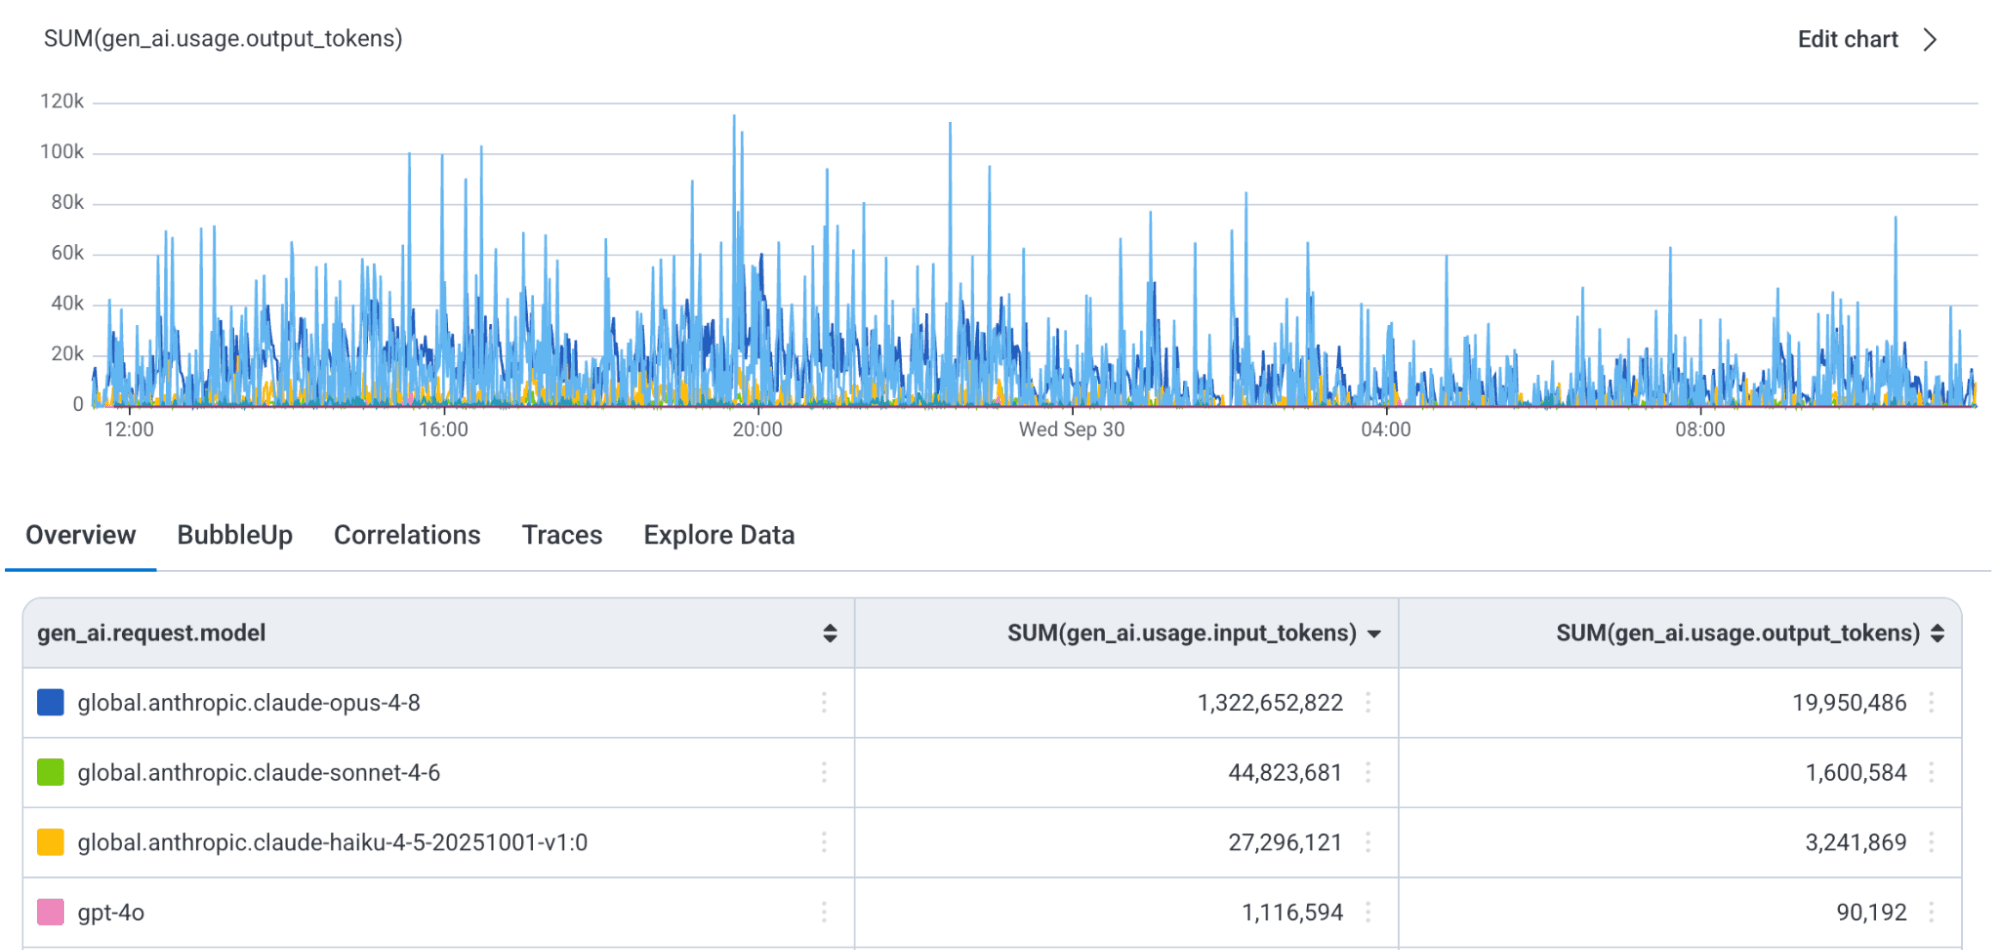Select the gpt-4o row label
The width and height of the screenshot is (1999, 950).
[x=111, y=913]
